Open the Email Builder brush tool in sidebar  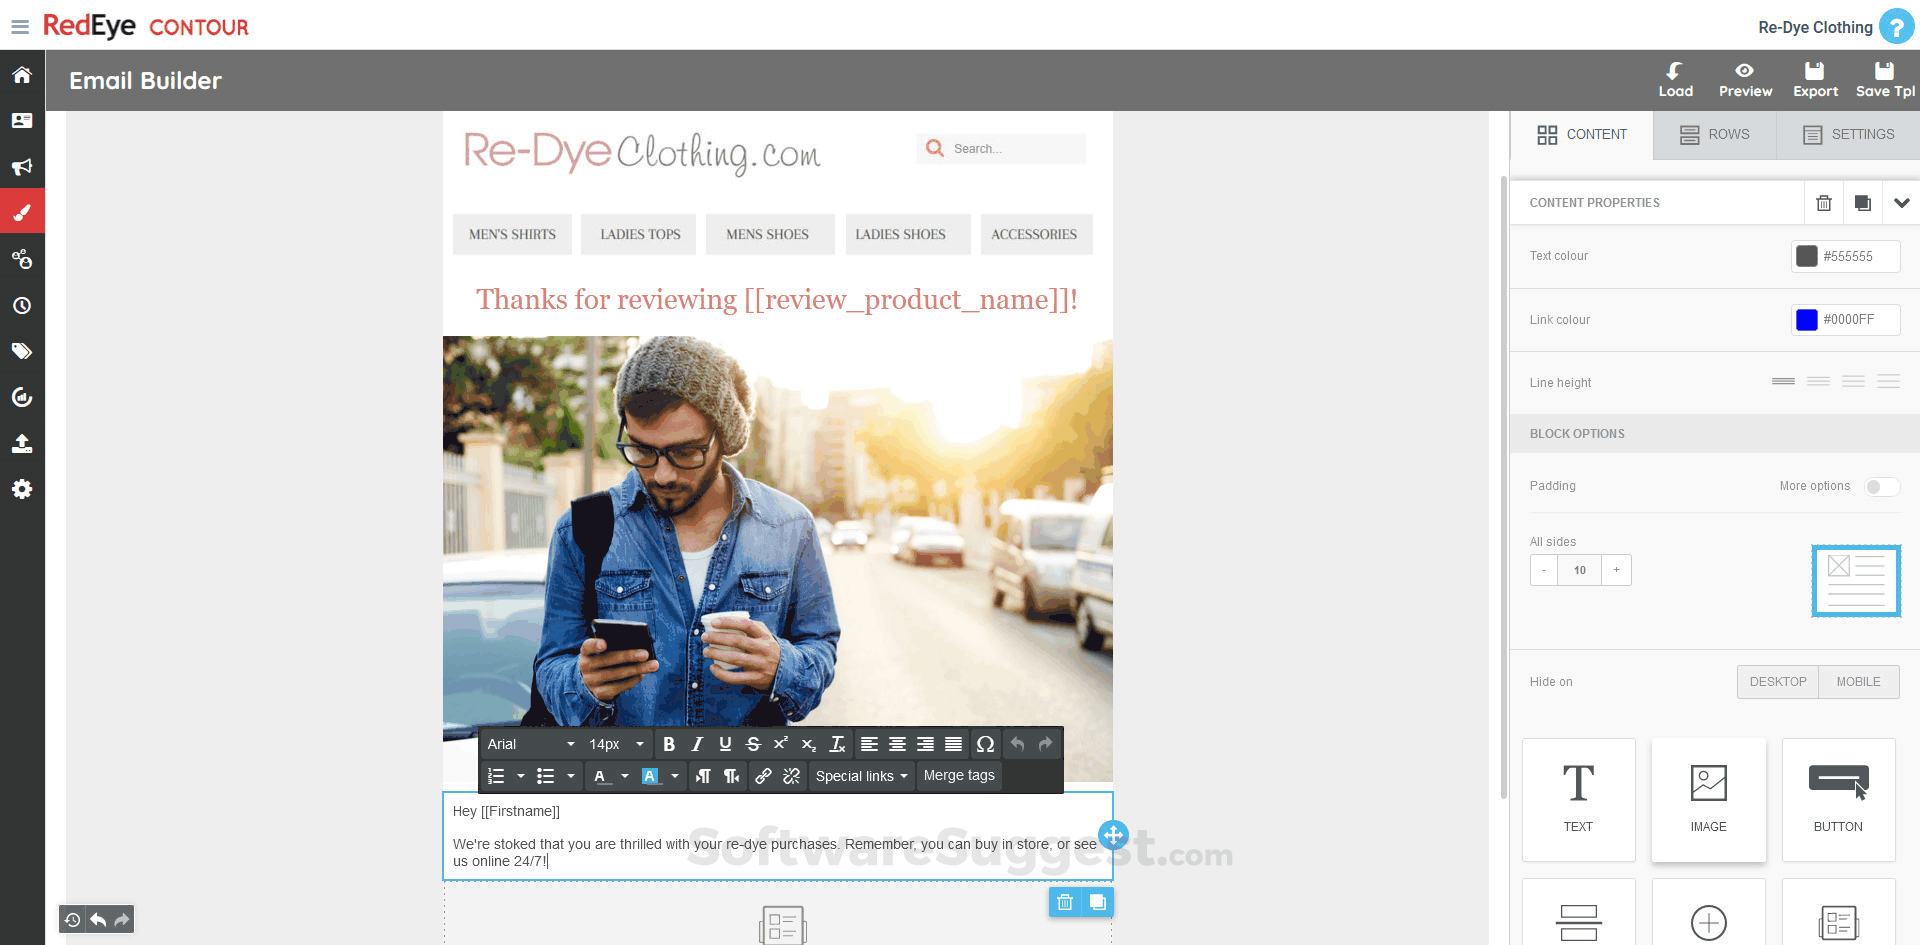(22, 211)
